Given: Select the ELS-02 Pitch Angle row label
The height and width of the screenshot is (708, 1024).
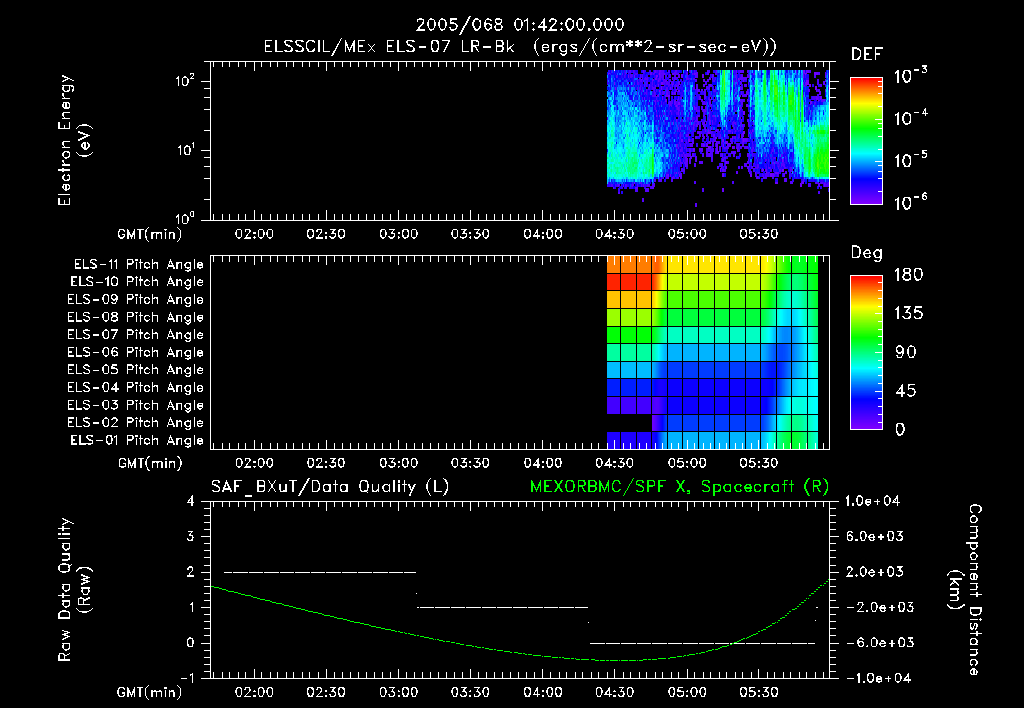Looking at the screenshot, I should coord(135,423).
